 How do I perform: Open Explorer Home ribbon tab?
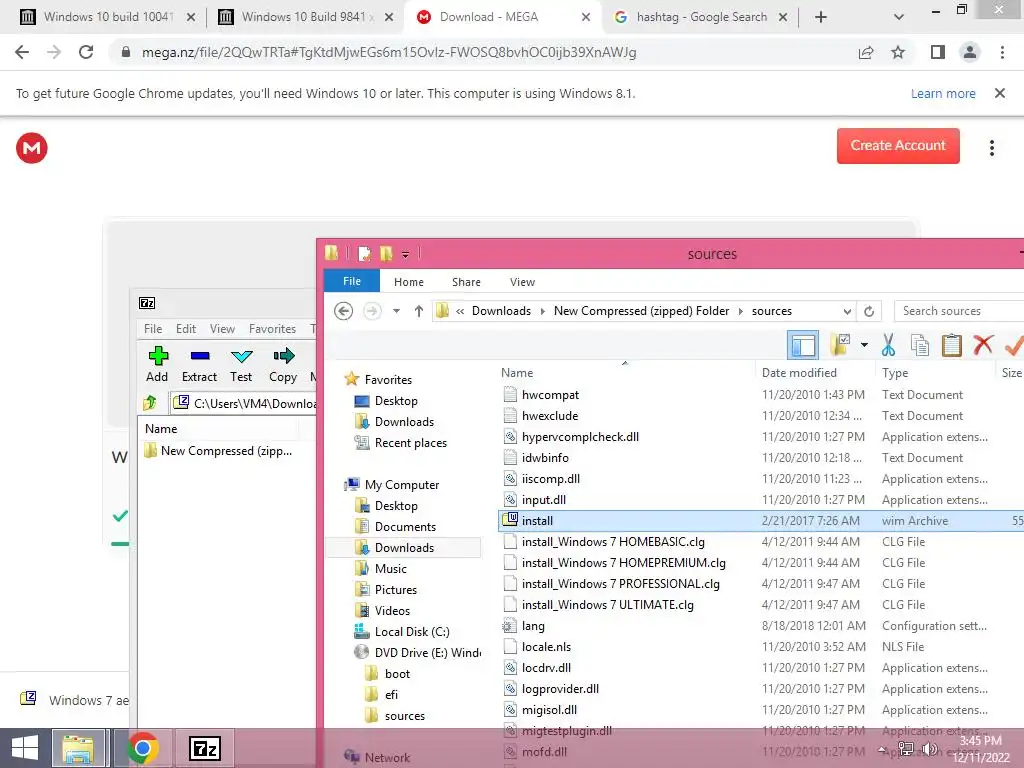click(x=409, y=282)
